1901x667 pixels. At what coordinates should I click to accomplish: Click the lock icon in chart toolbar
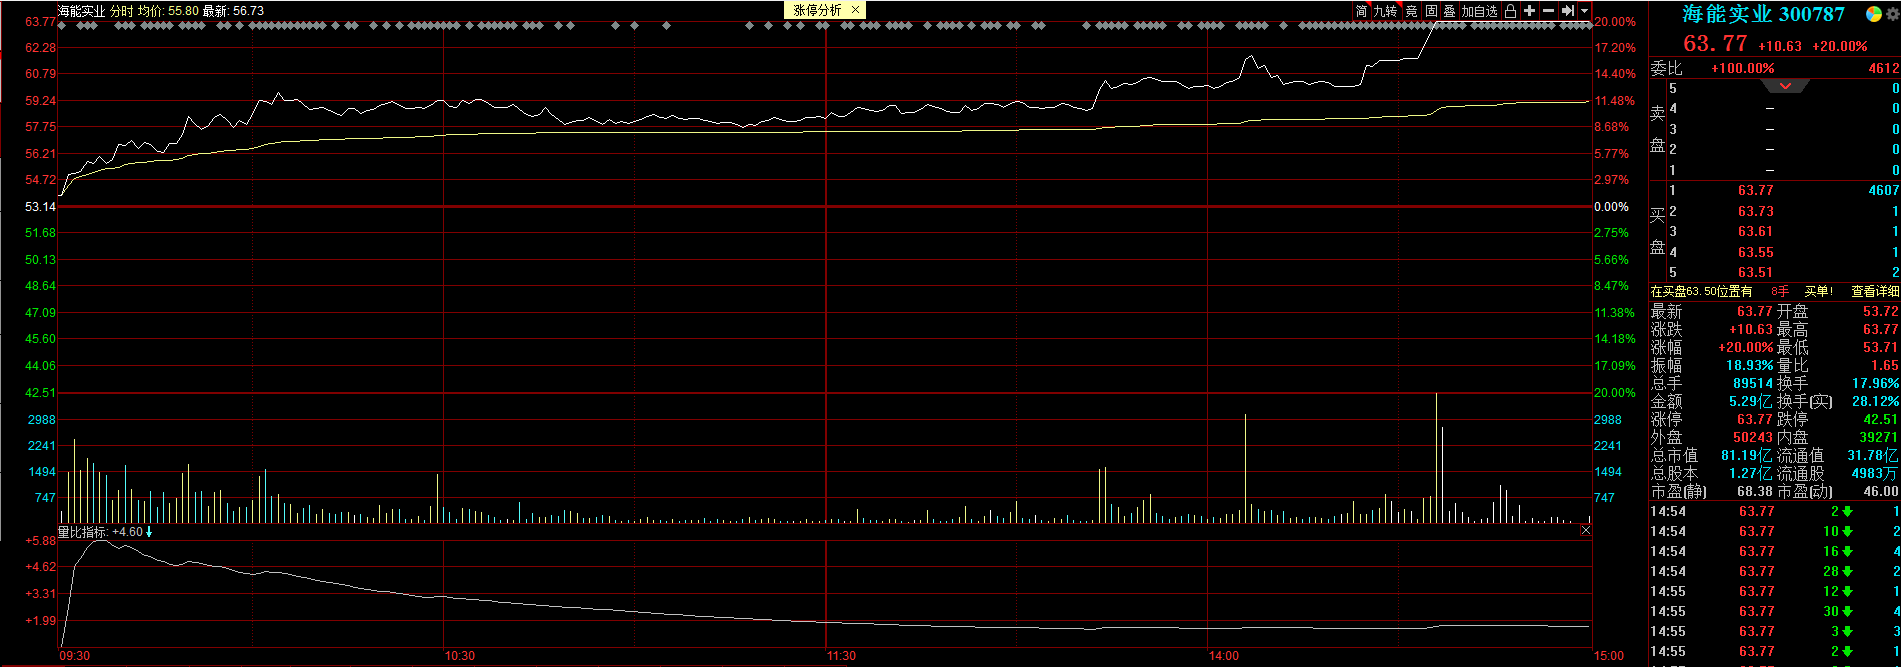[x=1510, y=11]
